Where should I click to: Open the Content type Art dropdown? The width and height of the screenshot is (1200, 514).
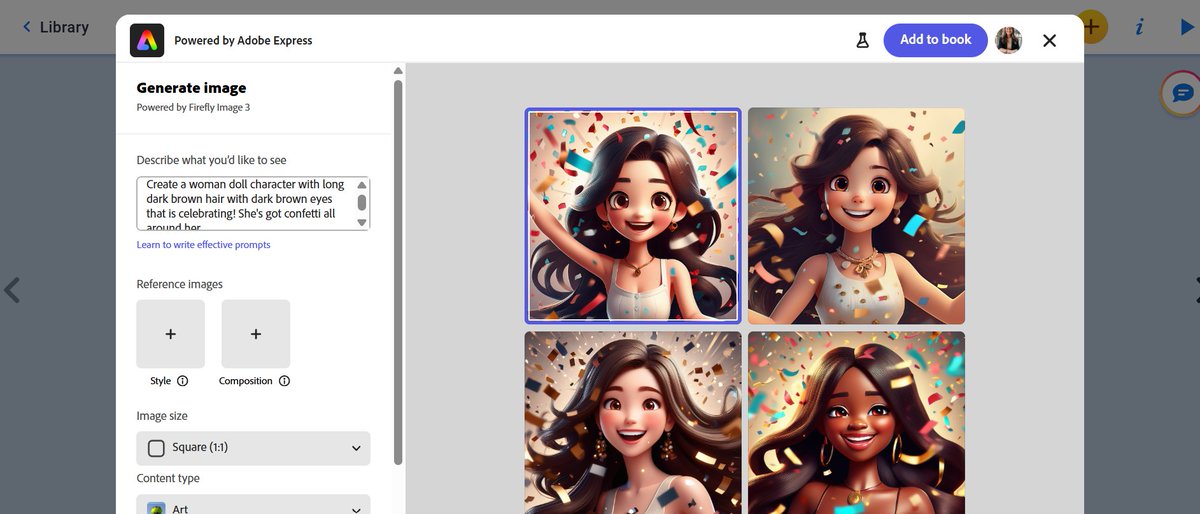253,504
